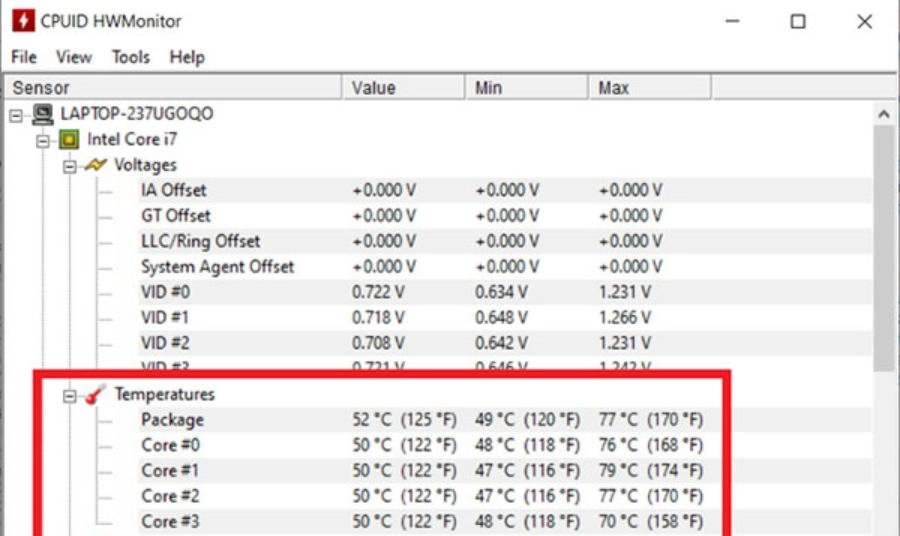
Task: Open the View menu
Action: (73, 57)
